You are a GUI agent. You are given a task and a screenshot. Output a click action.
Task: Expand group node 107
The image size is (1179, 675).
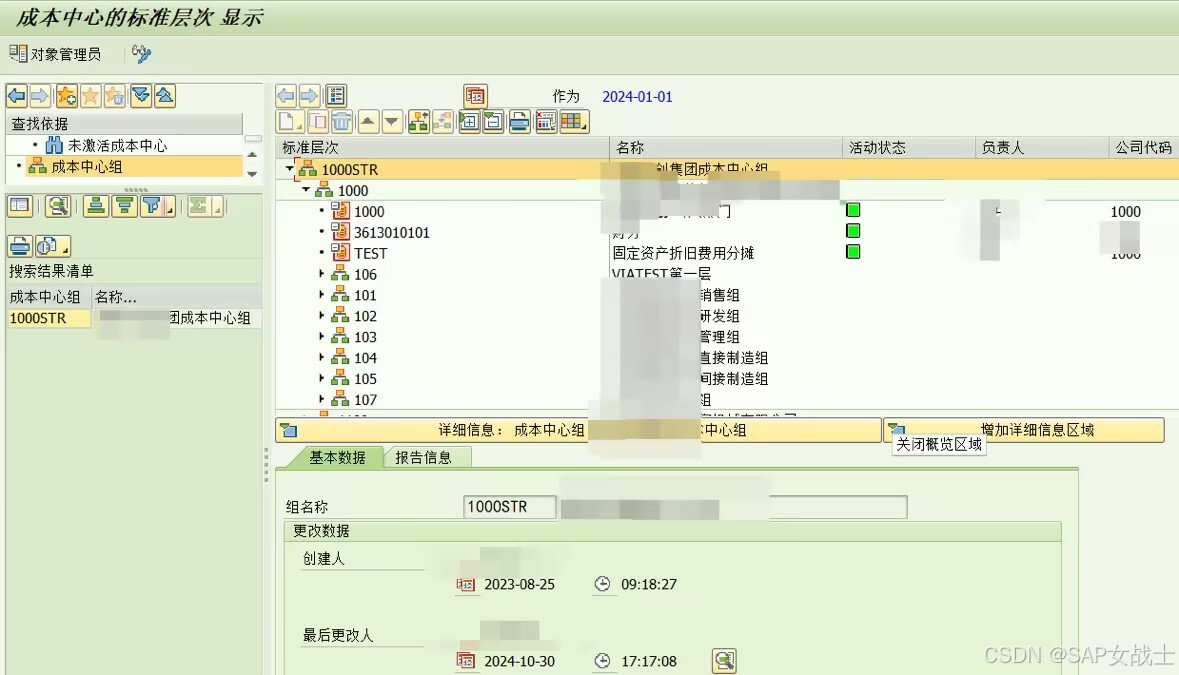point(322,399)
